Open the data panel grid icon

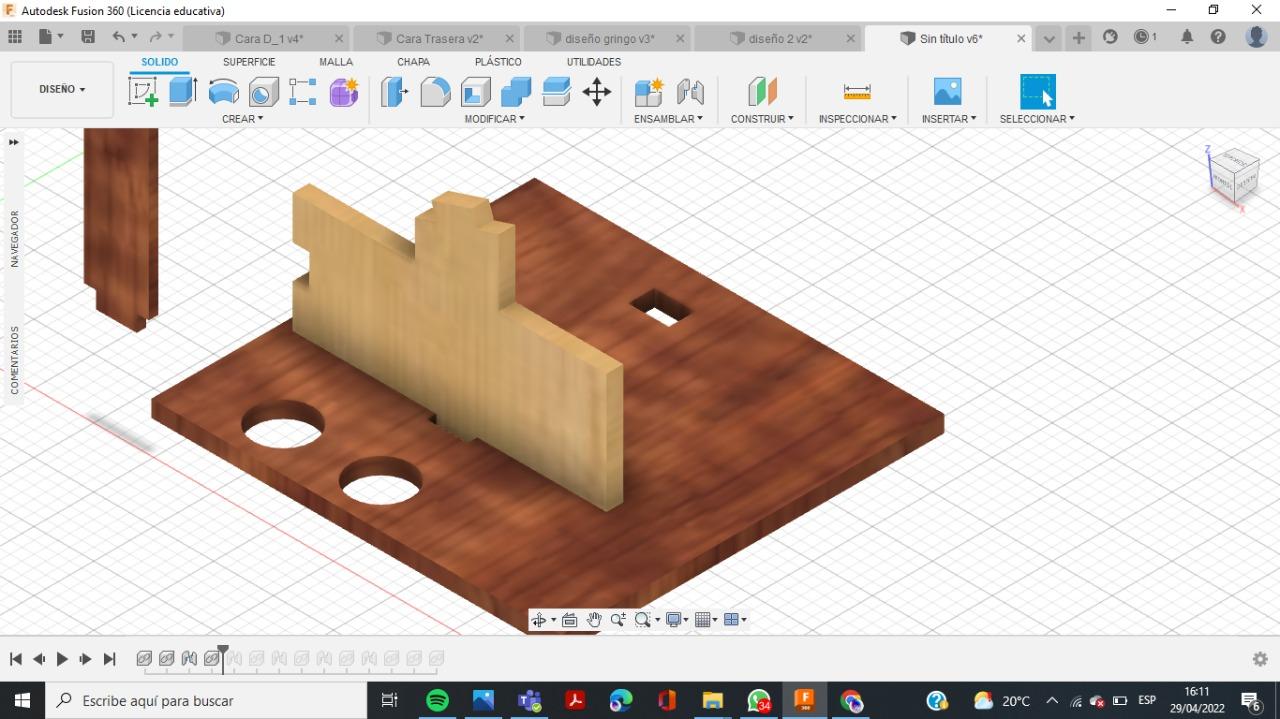(15, 37)
